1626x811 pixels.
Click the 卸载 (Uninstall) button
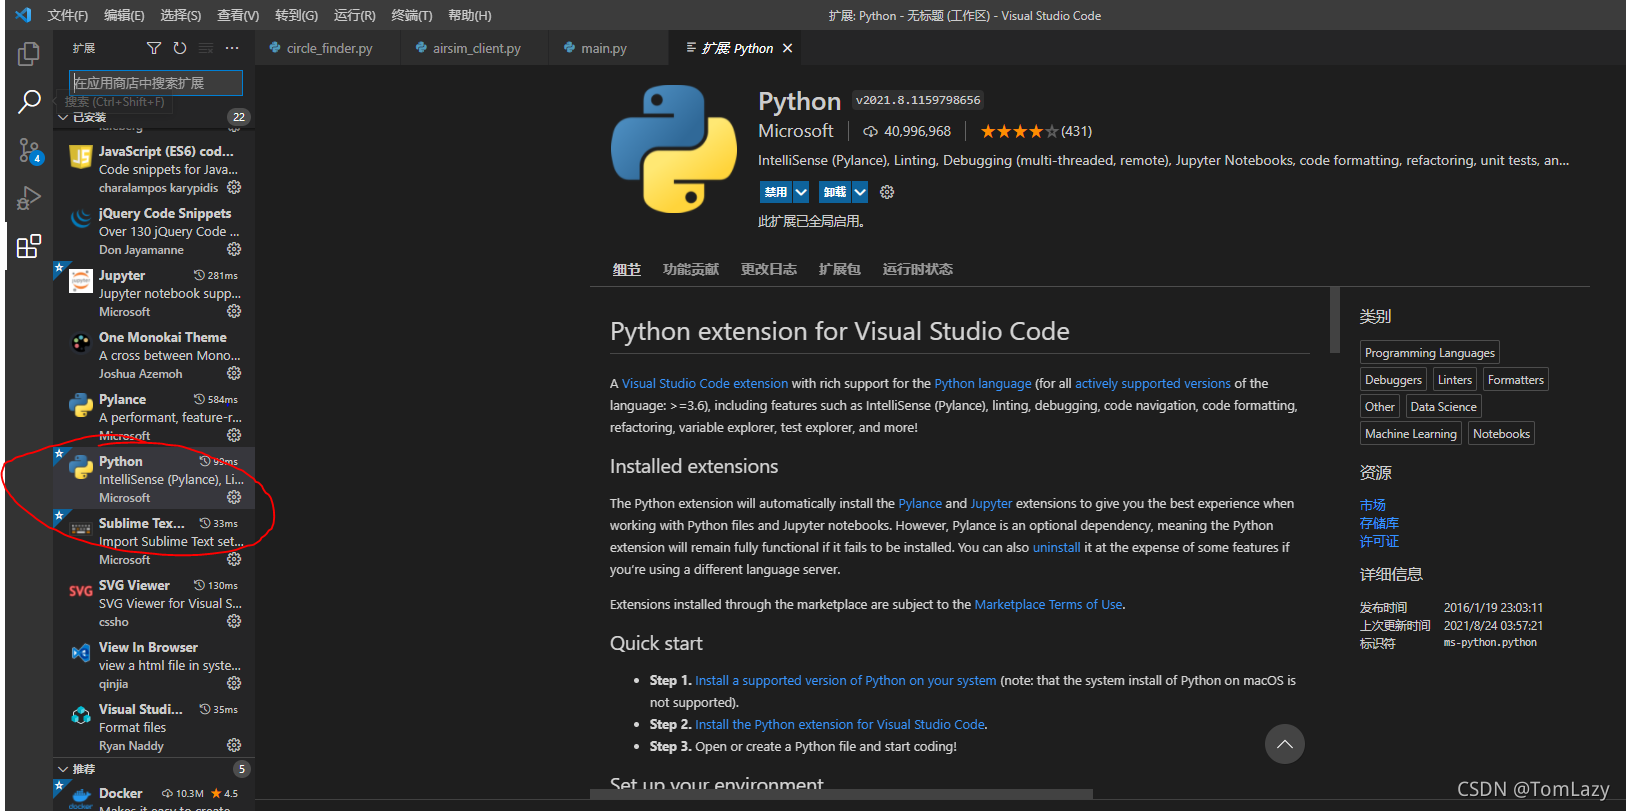click(x=835, y=192)
